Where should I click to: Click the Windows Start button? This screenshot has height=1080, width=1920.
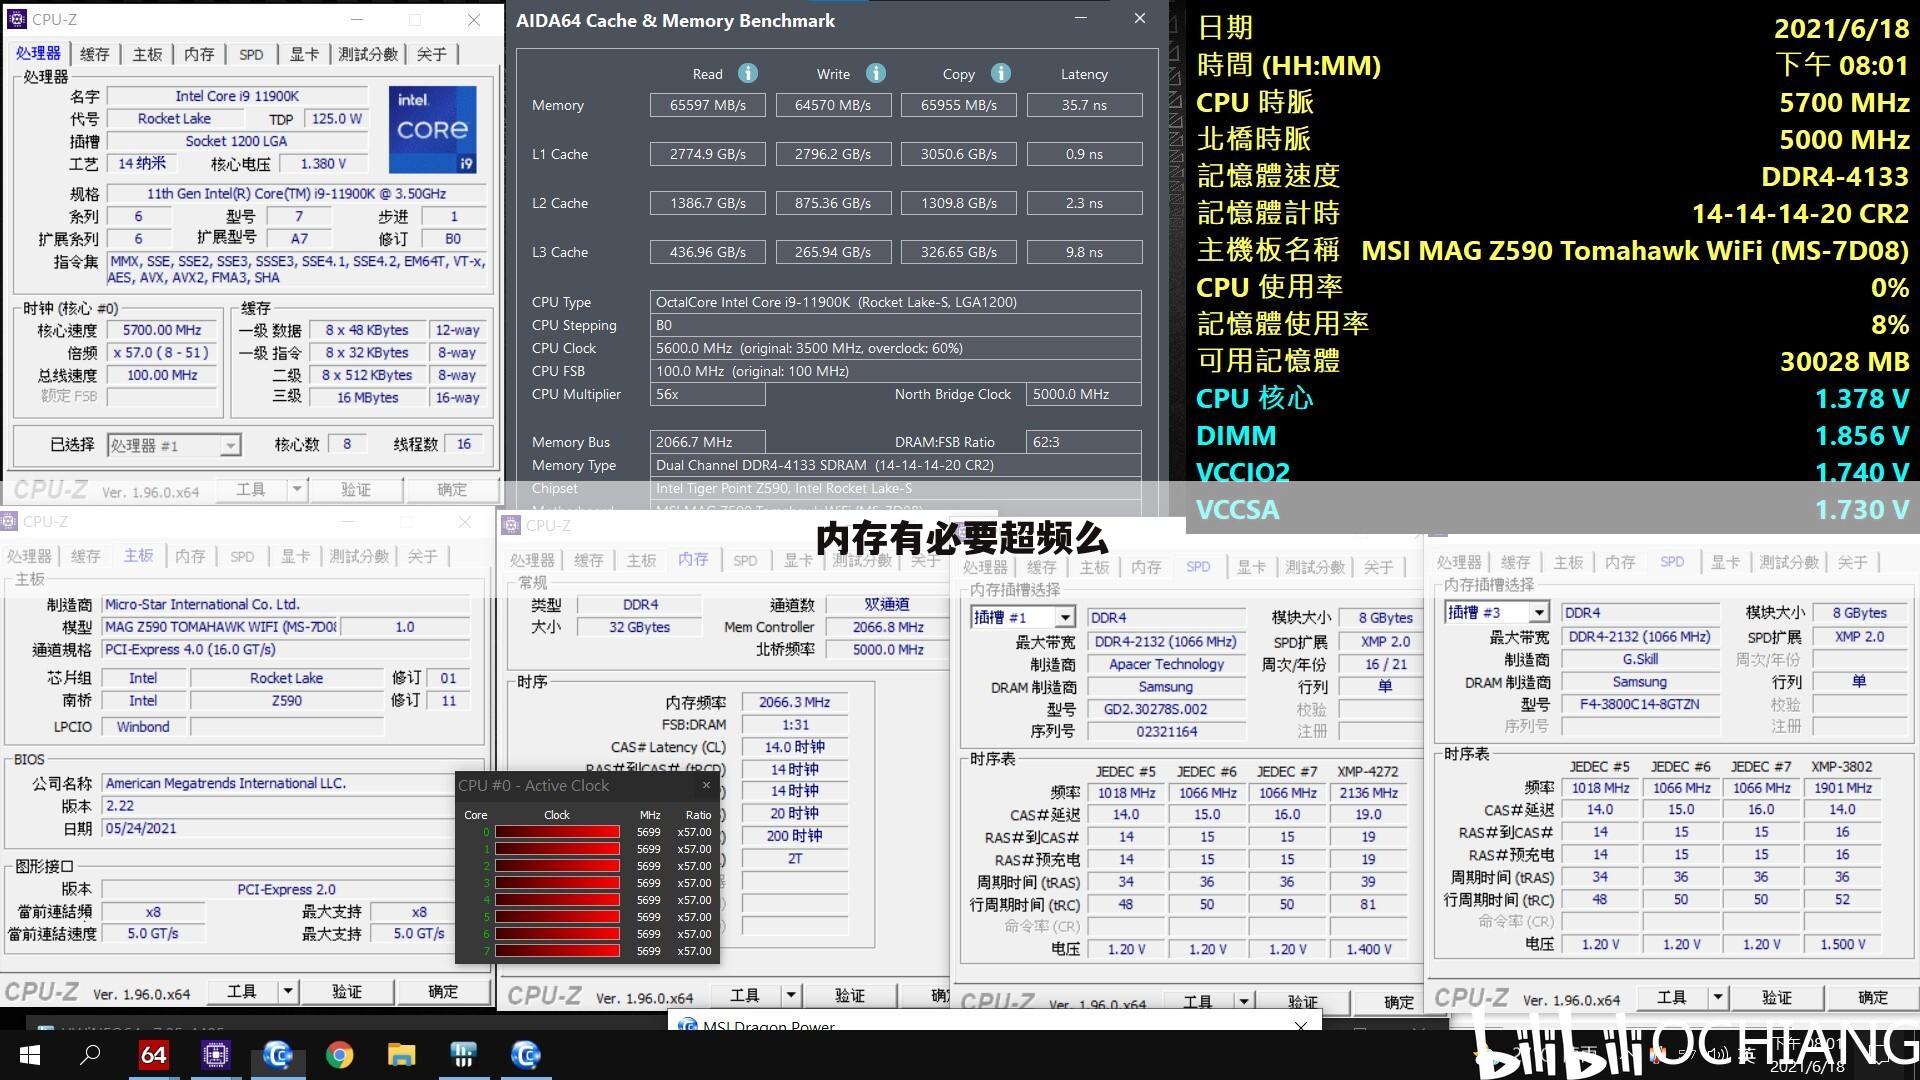[x=29, y=1055]
